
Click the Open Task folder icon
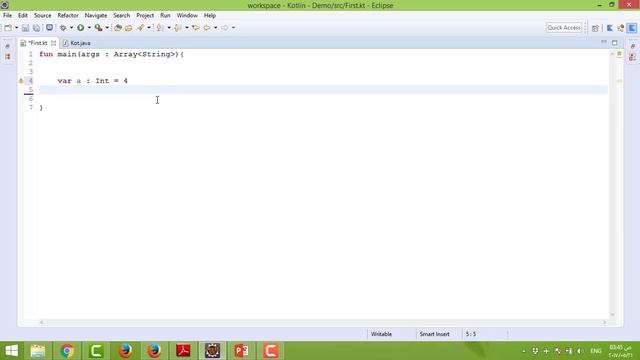click(129, 28)
